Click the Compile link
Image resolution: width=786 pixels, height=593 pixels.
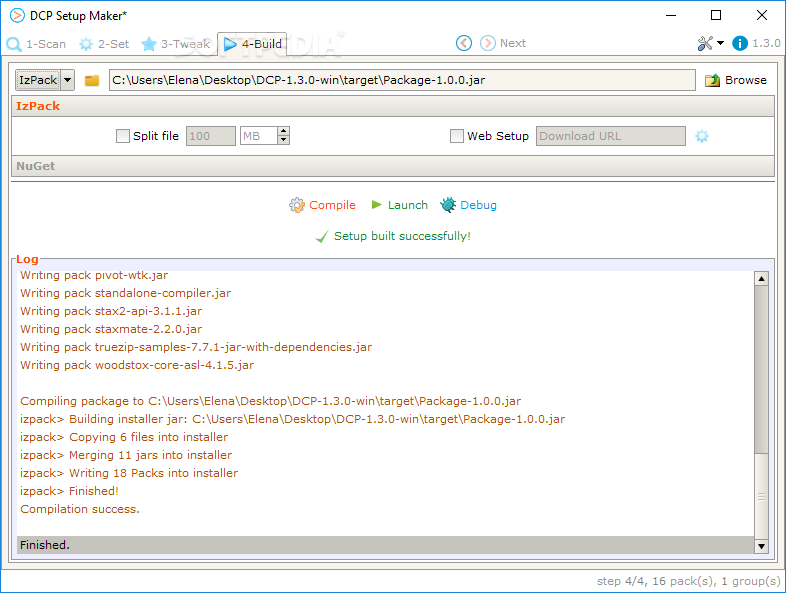coord(332,205)
